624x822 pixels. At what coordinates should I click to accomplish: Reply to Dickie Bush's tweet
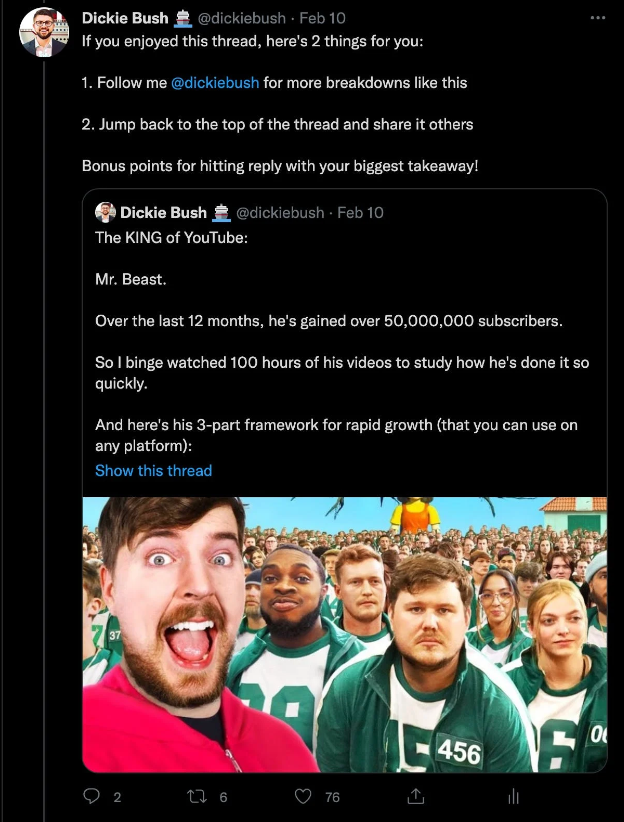[92, 796]
